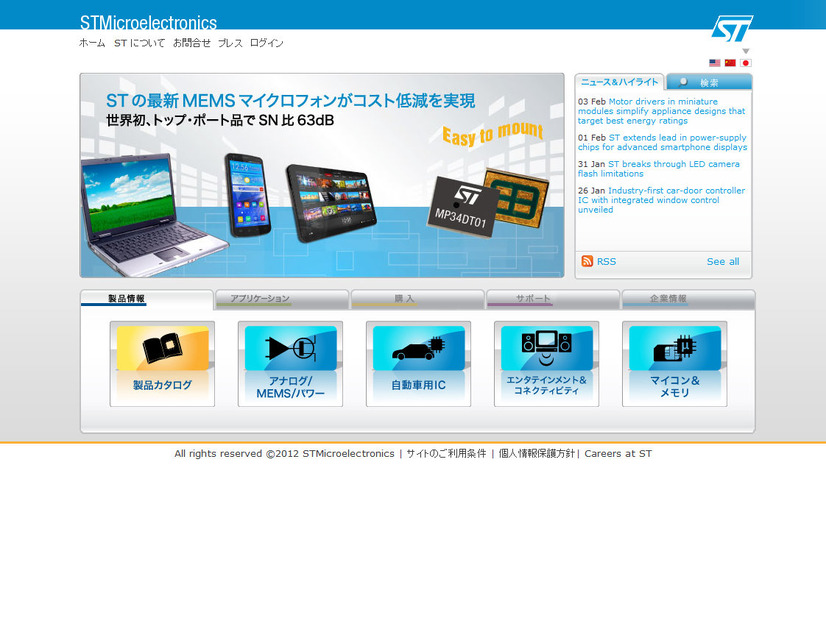
Task: Switch to the ニュース&ハイライト tab
Action: [x=620, y=82]
